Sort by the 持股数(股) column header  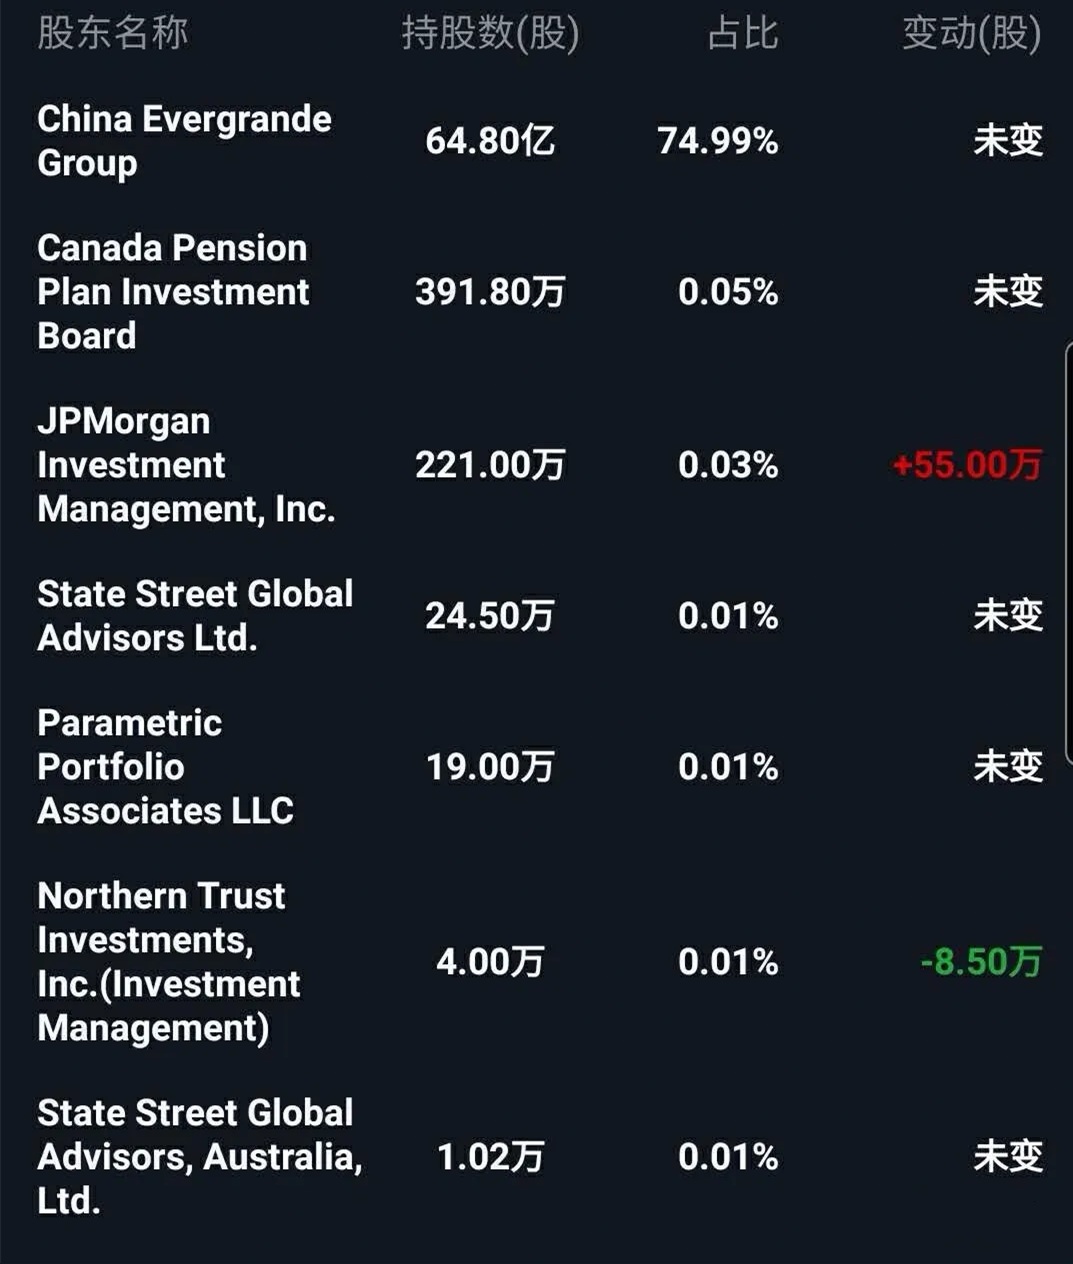coord(490,33)
